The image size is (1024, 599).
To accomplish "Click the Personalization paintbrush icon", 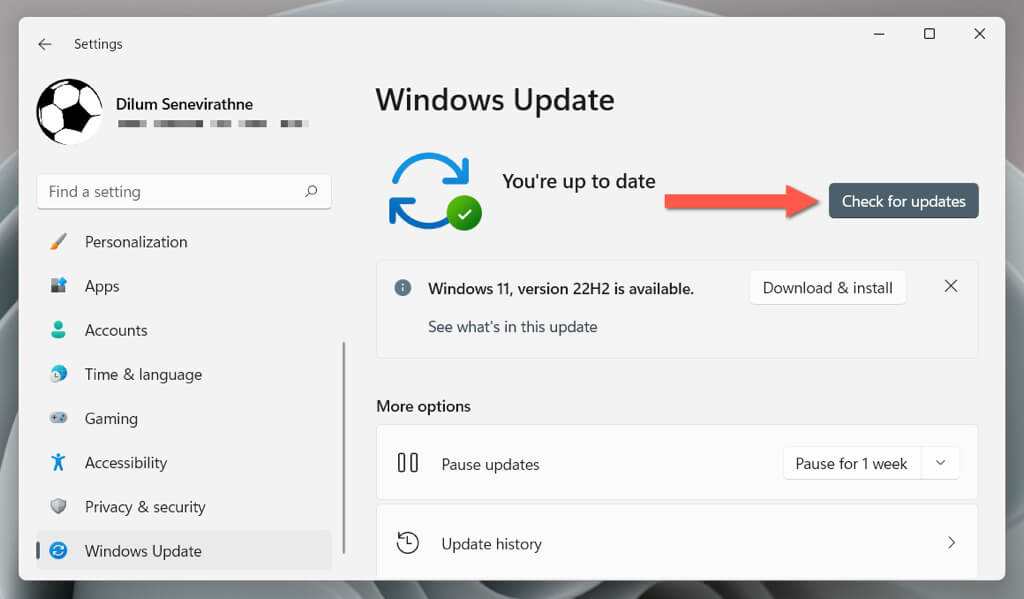I will [58, 242].
